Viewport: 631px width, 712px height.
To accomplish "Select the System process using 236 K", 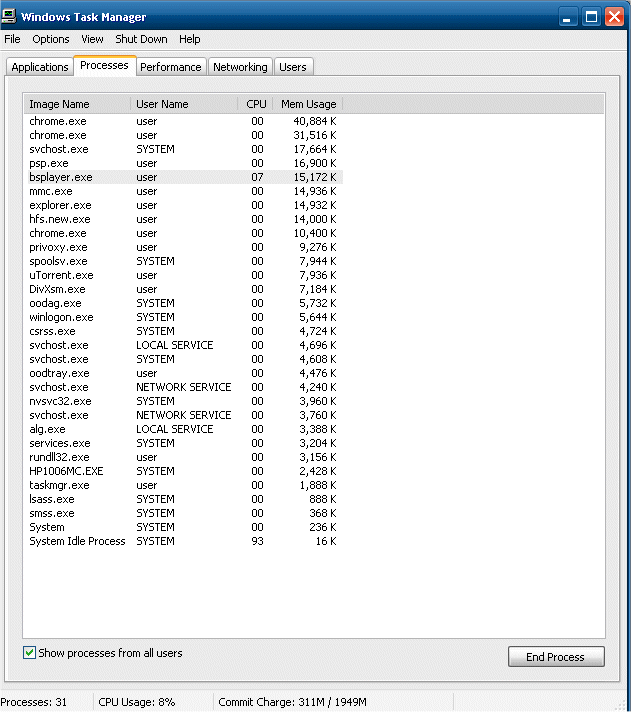I will [183, 527].
